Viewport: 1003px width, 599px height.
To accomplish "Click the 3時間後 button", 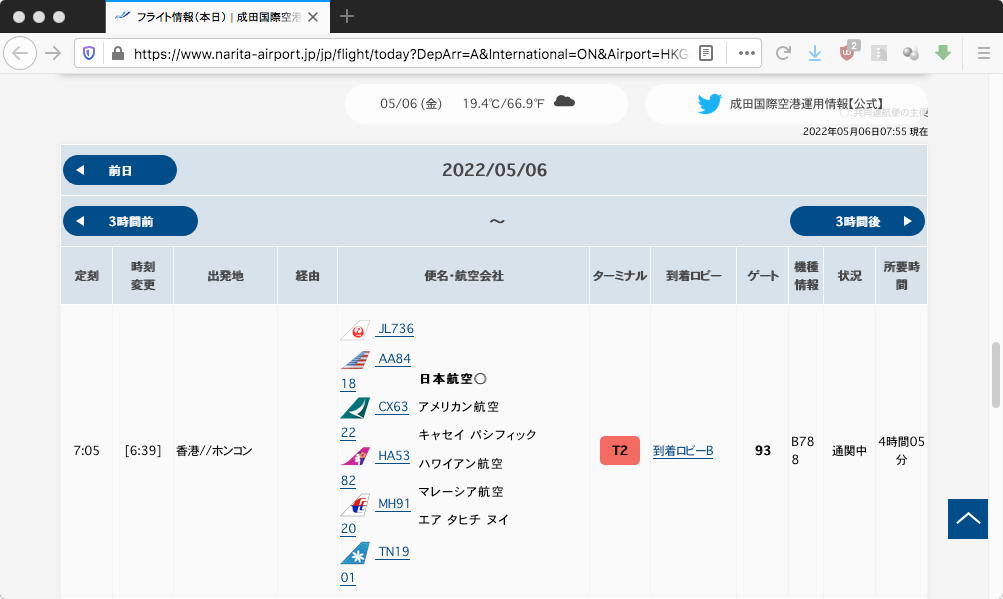I will pos(857,221).
